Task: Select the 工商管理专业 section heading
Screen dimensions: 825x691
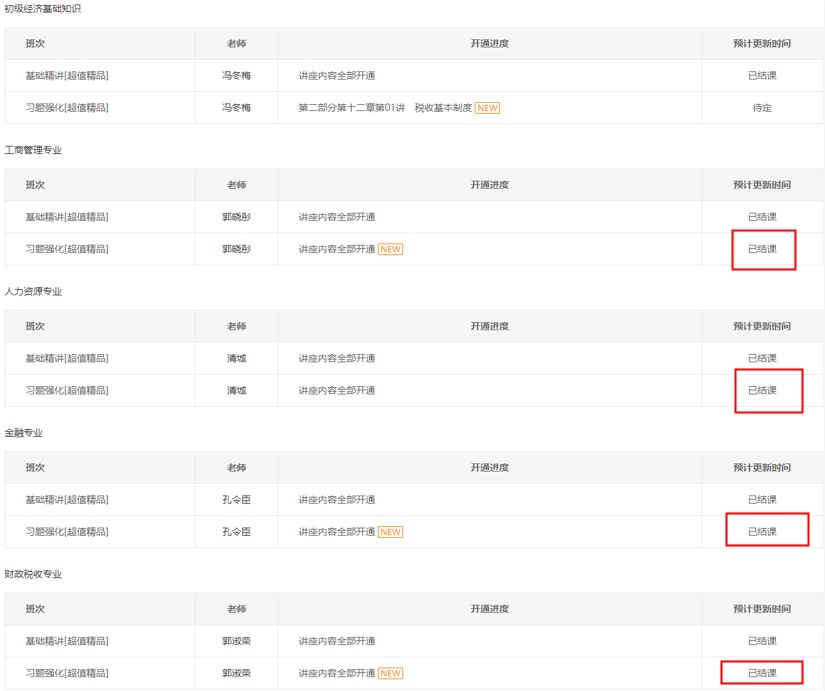Action: (x=33, y=150)
